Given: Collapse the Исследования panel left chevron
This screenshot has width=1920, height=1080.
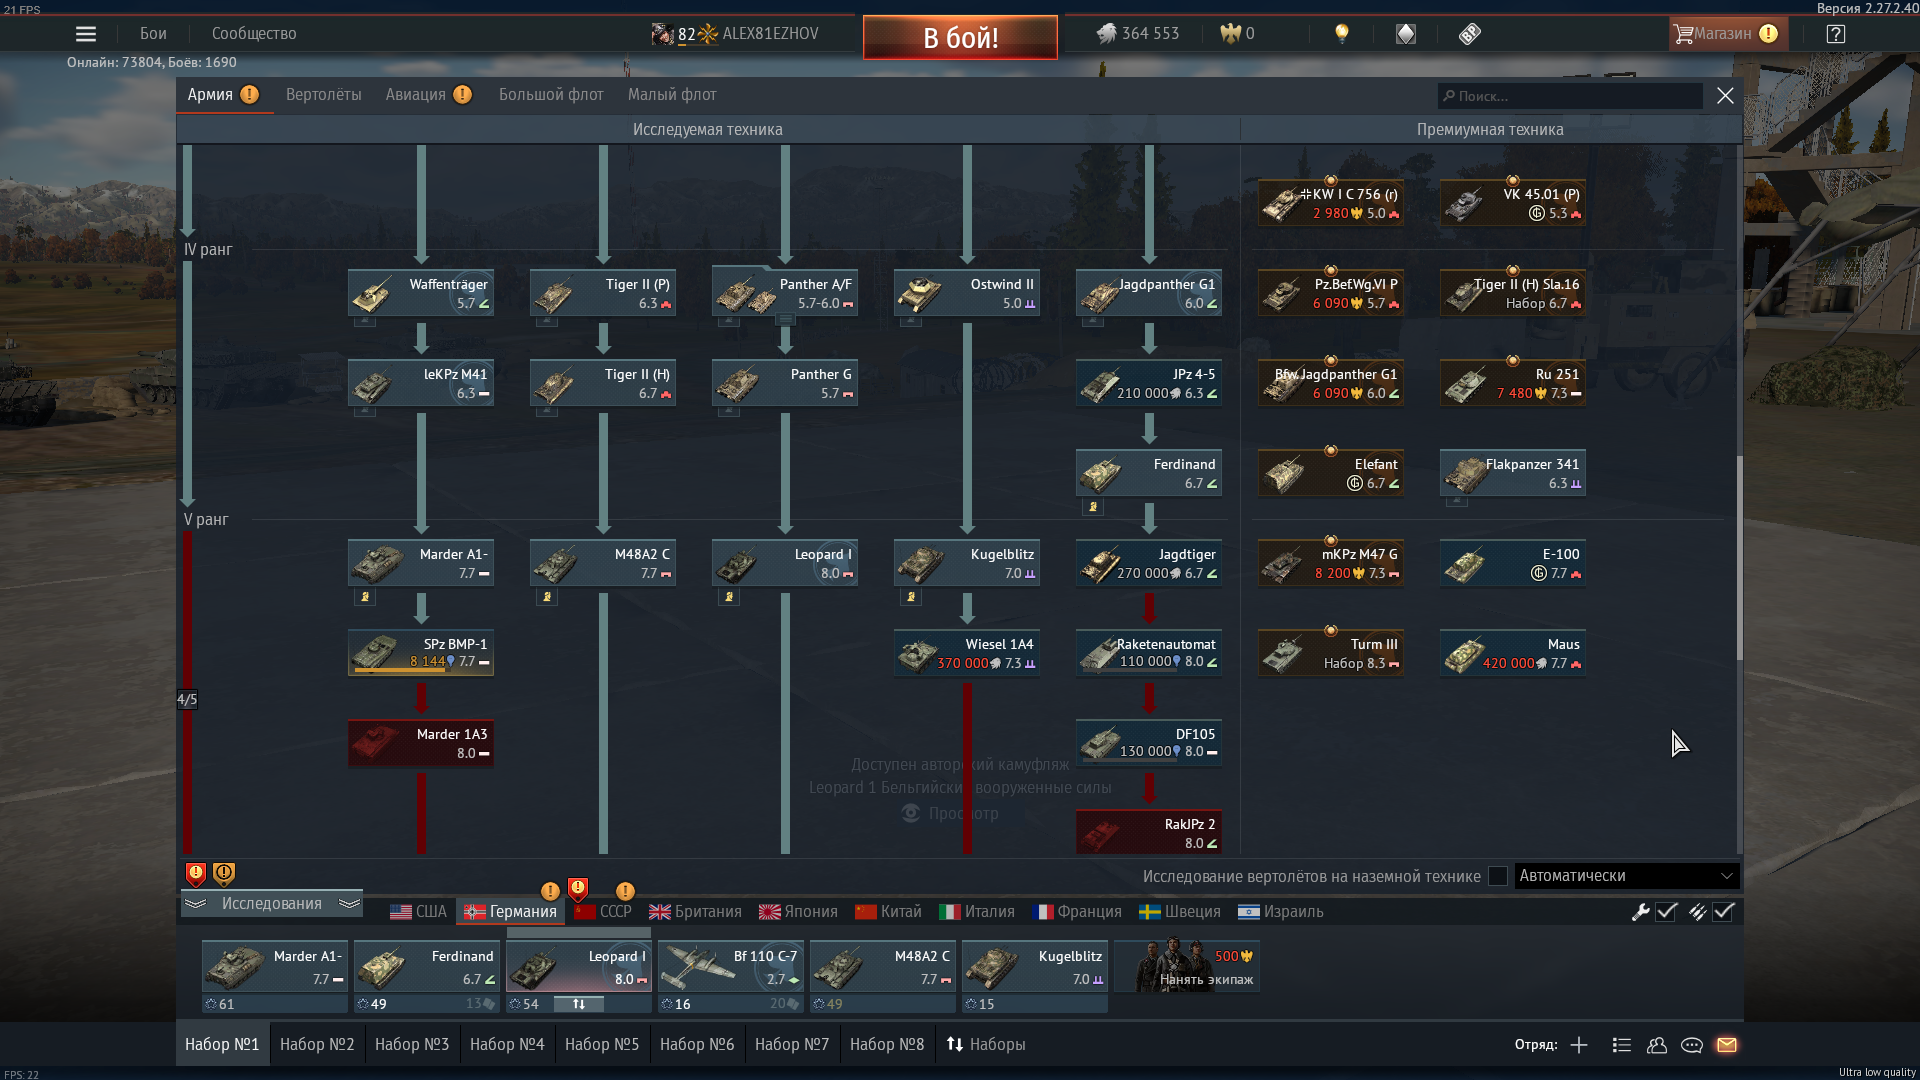Looking at the screenshot, I should (196, 903).
